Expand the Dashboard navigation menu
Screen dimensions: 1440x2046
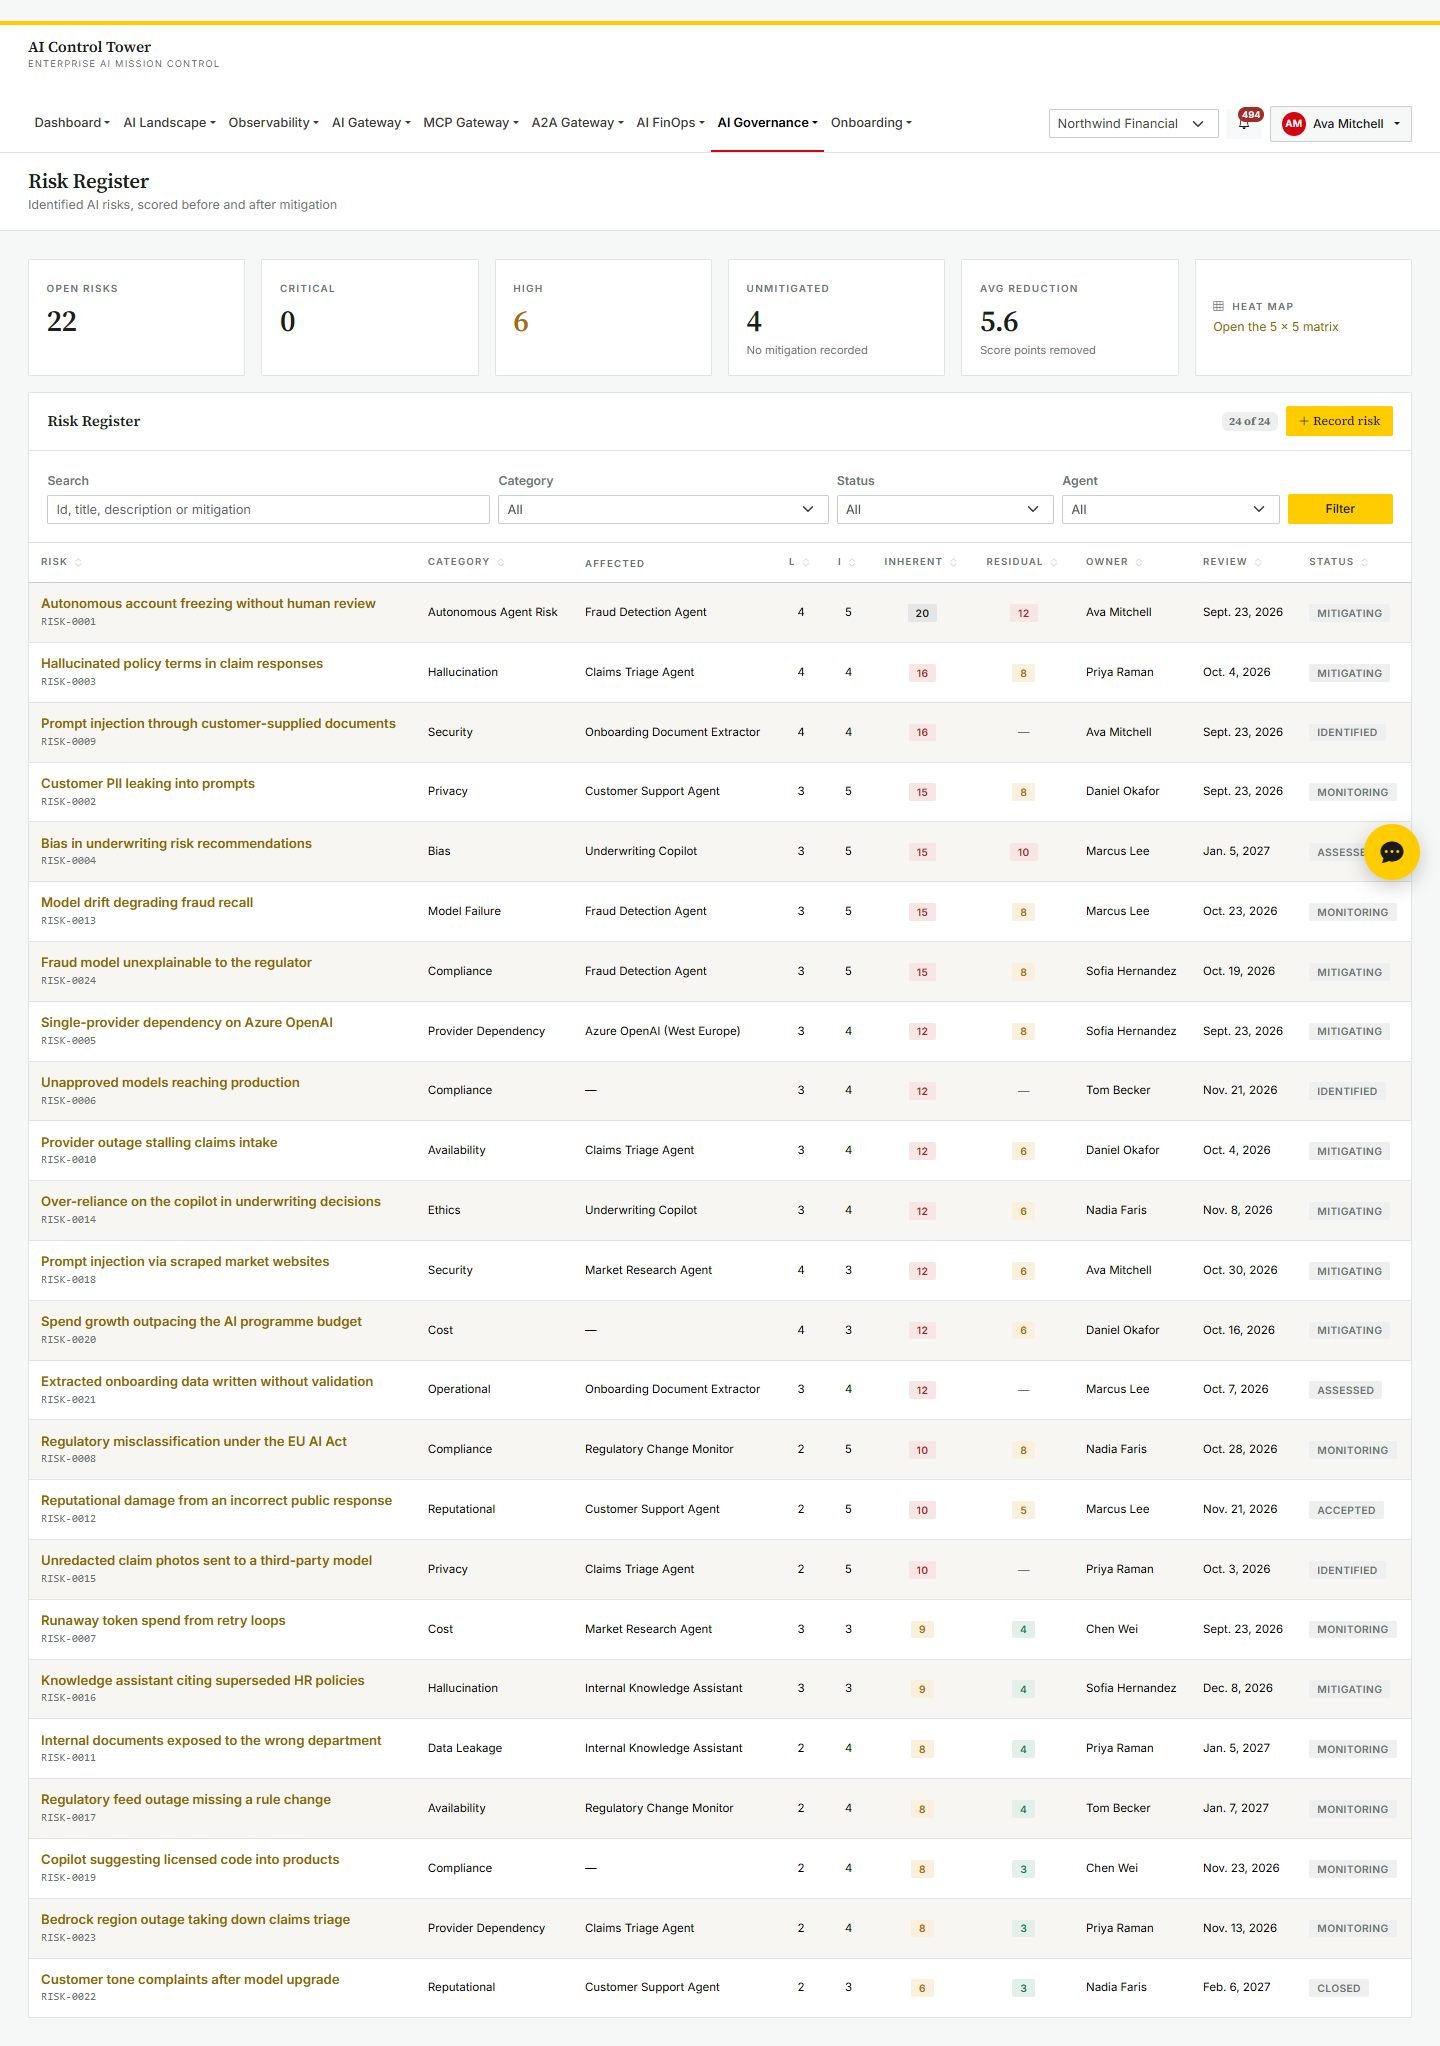[72, 123]
